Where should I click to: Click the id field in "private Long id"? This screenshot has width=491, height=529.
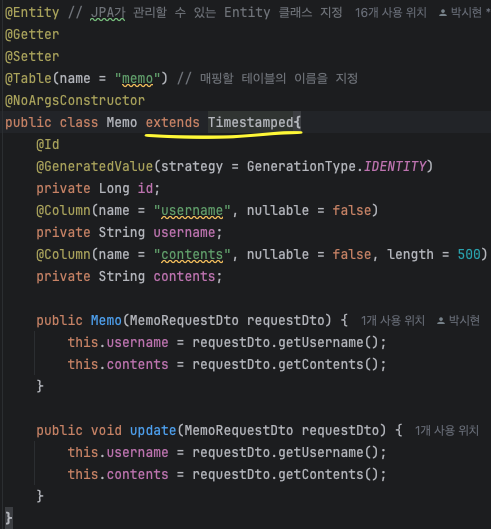145,189
